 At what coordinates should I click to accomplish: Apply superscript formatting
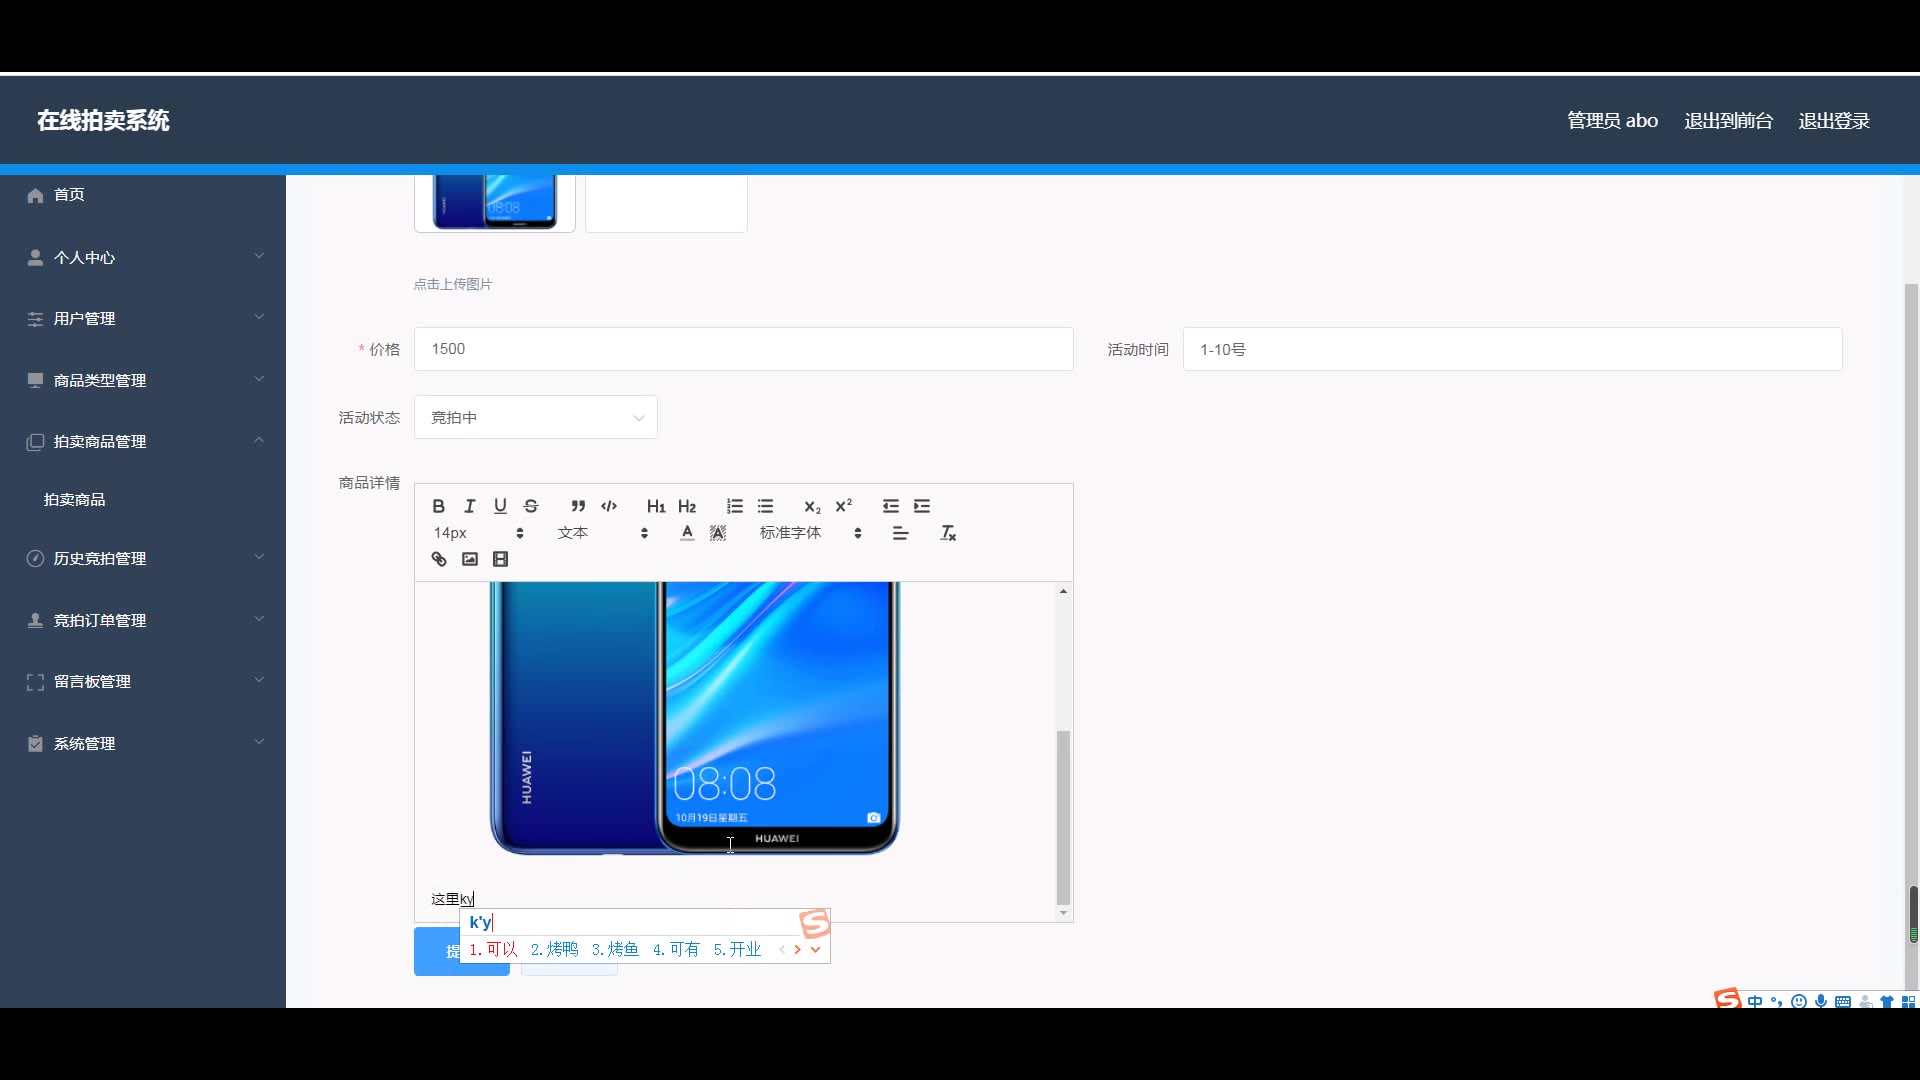click(843, 506)
